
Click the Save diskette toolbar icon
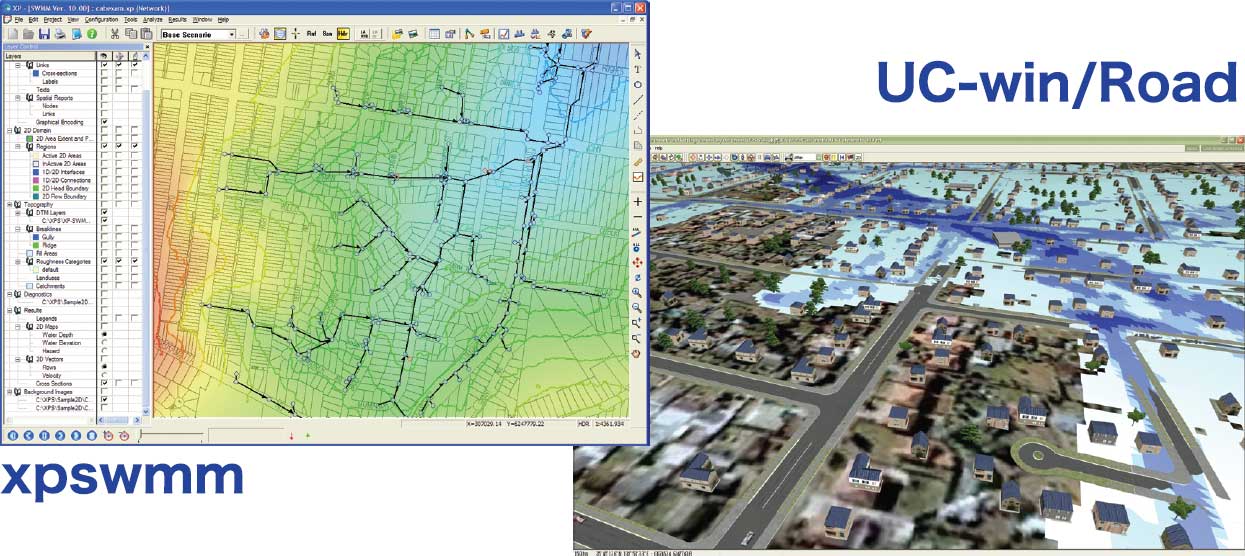click(44, 33)
